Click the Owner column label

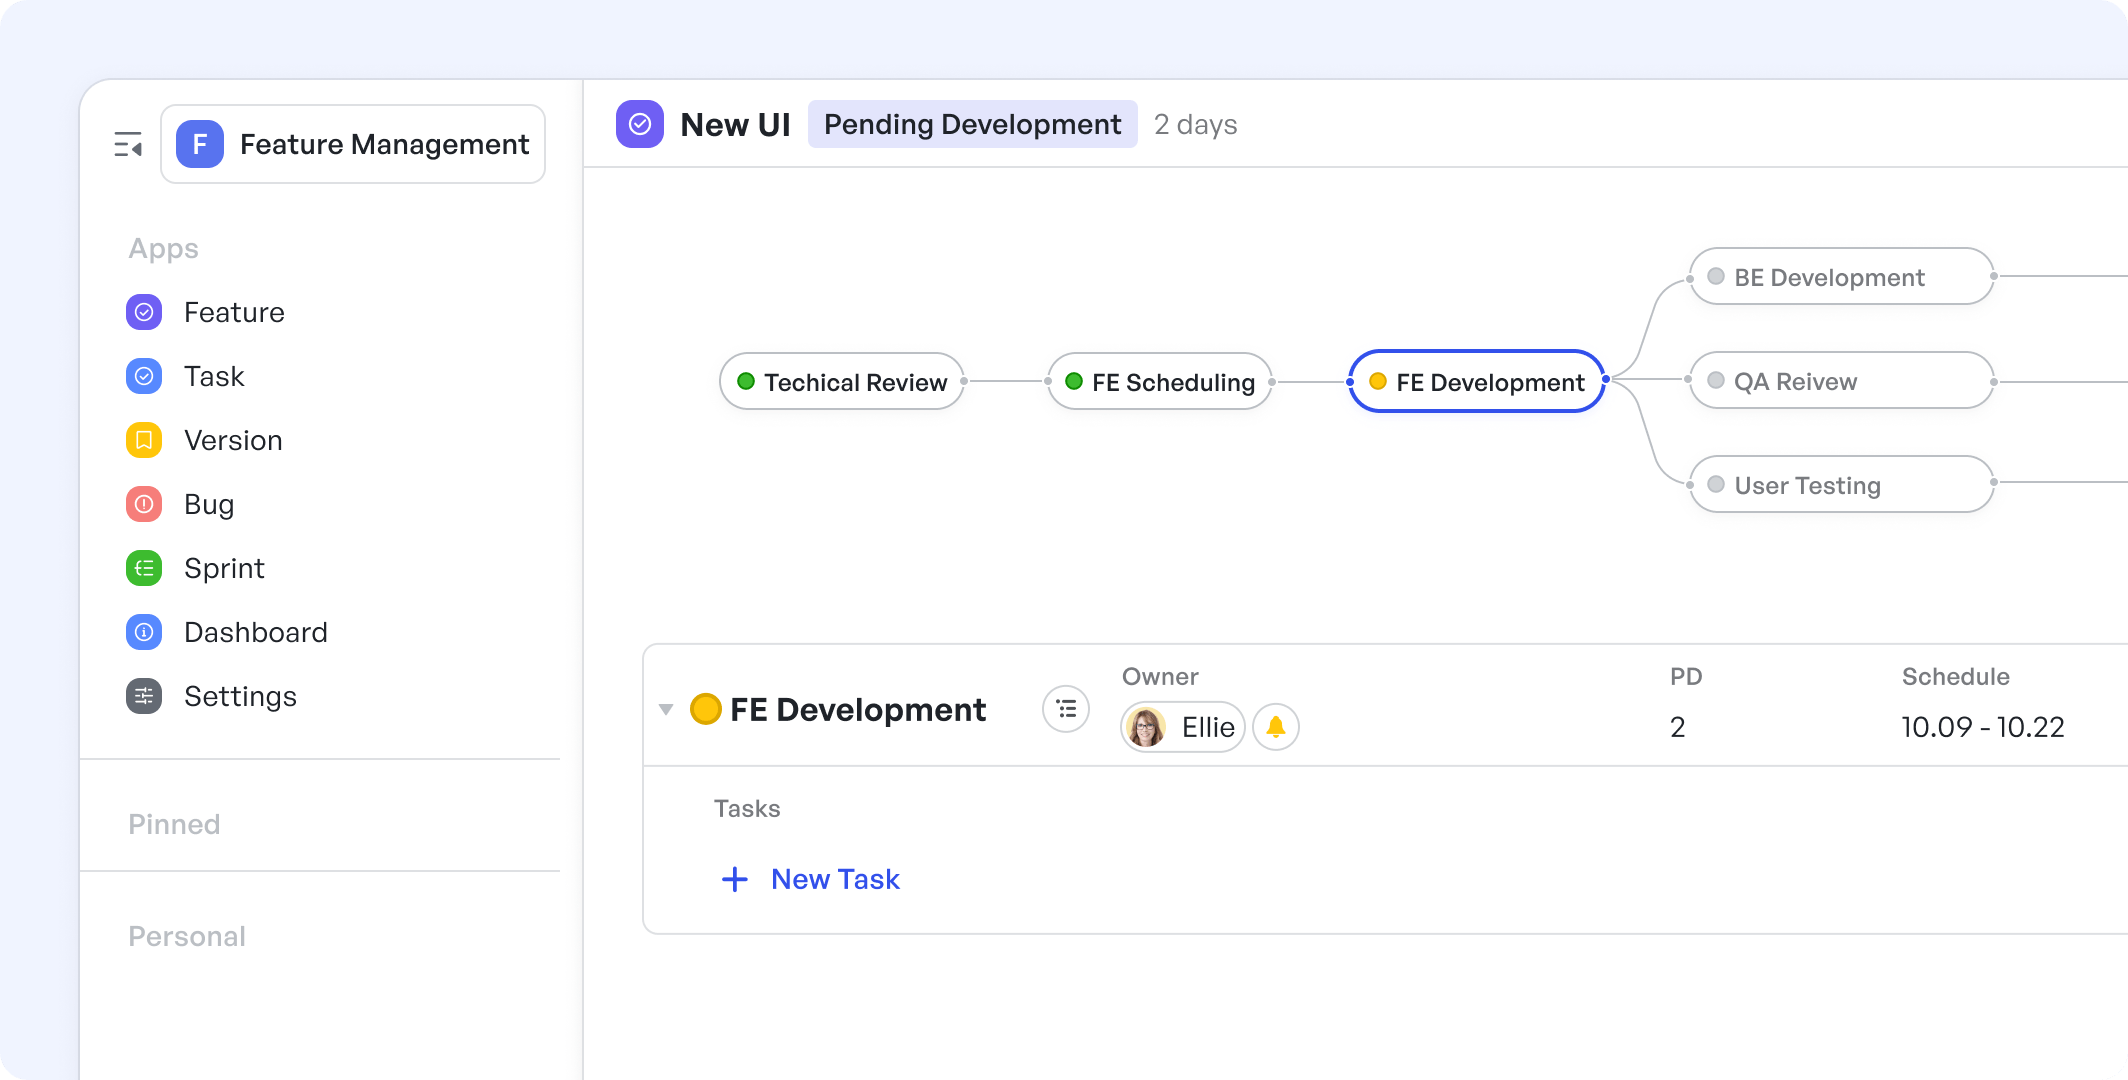(x=1160, y=677)
